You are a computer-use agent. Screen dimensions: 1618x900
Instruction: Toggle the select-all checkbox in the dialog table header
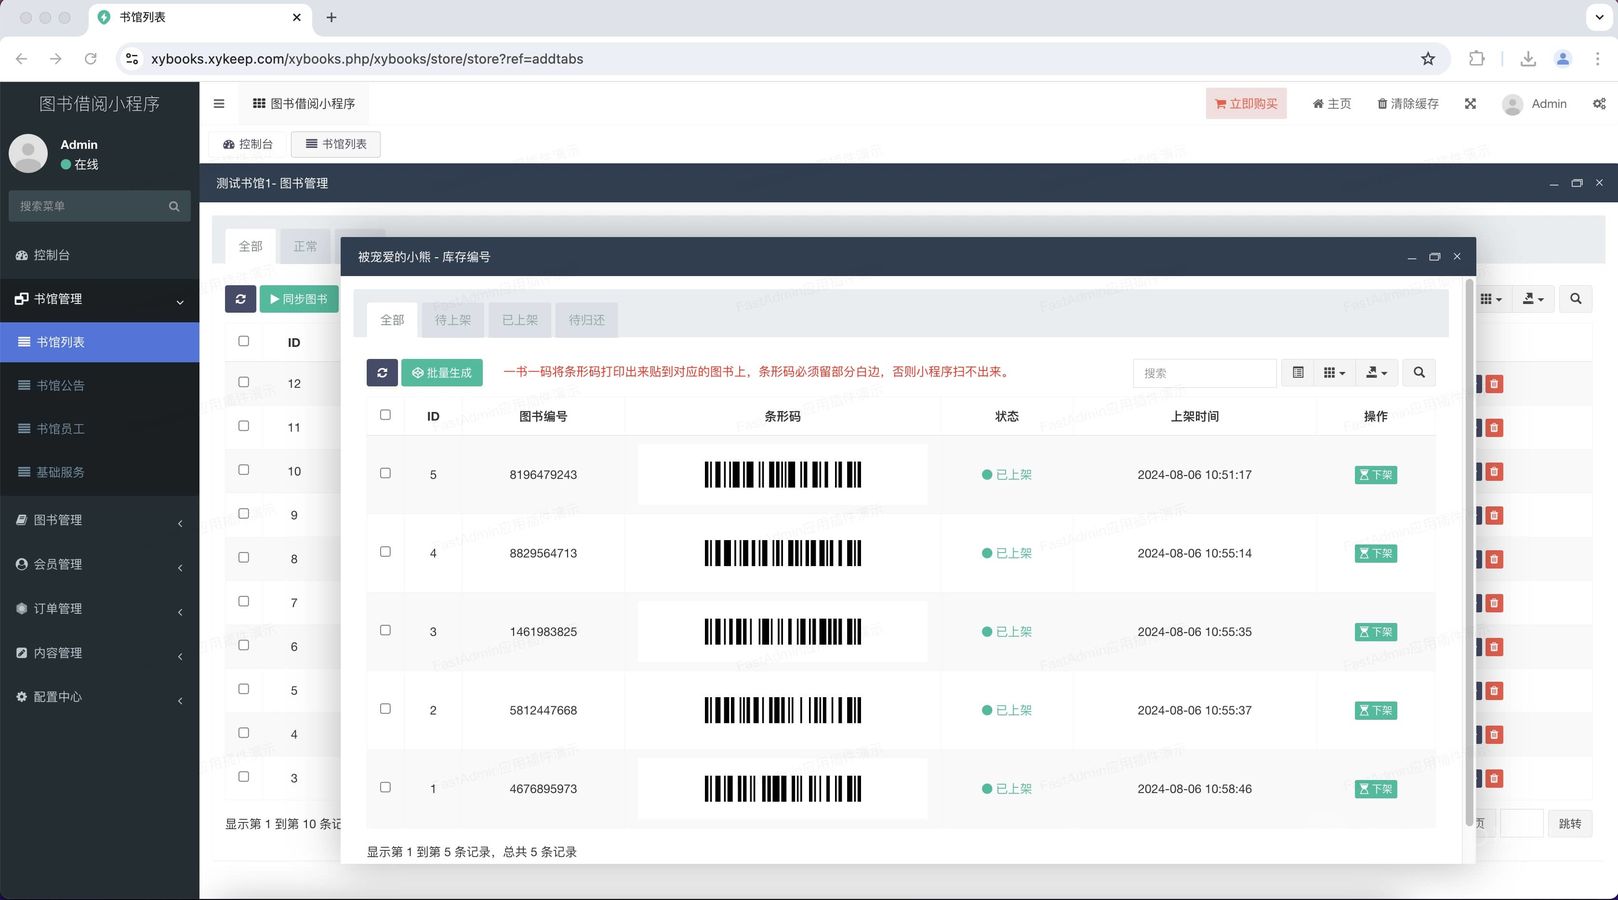pyautogui.click(x=385, y=415)
